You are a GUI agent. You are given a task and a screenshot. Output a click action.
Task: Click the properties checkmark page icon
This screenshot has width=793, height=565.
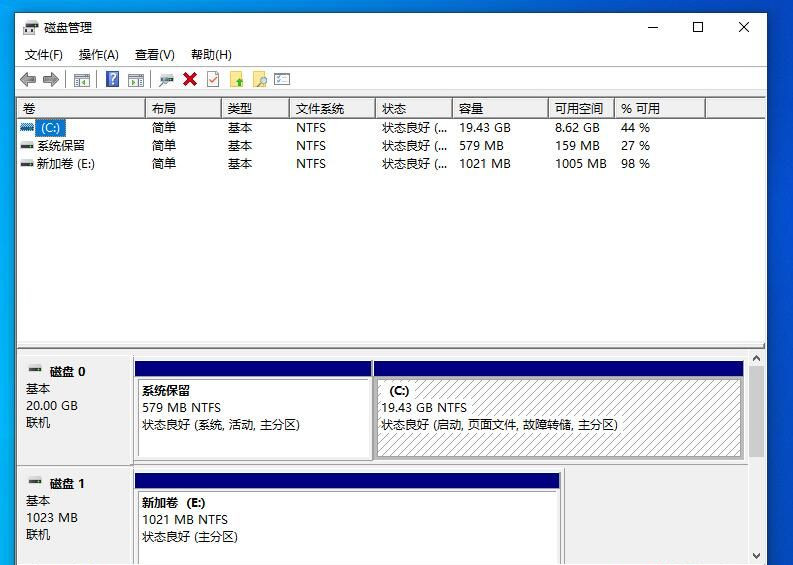(212, 80)
